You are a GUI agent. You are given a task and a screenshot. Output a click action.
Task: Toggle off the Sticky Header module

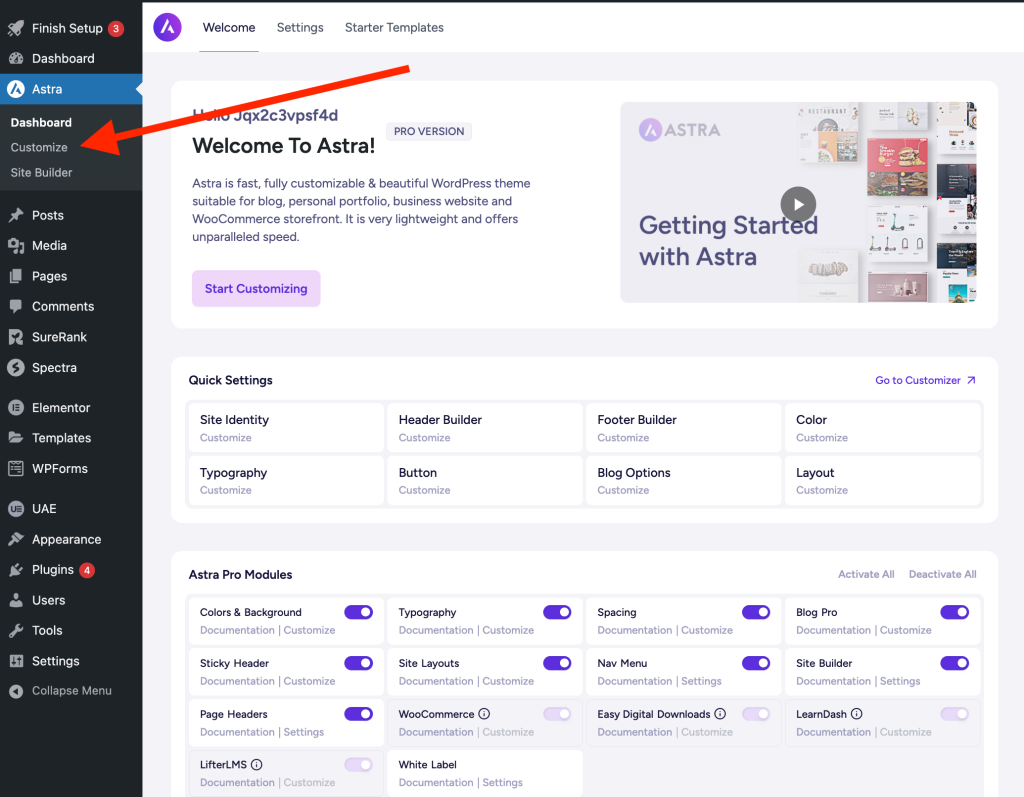[358, 663]
